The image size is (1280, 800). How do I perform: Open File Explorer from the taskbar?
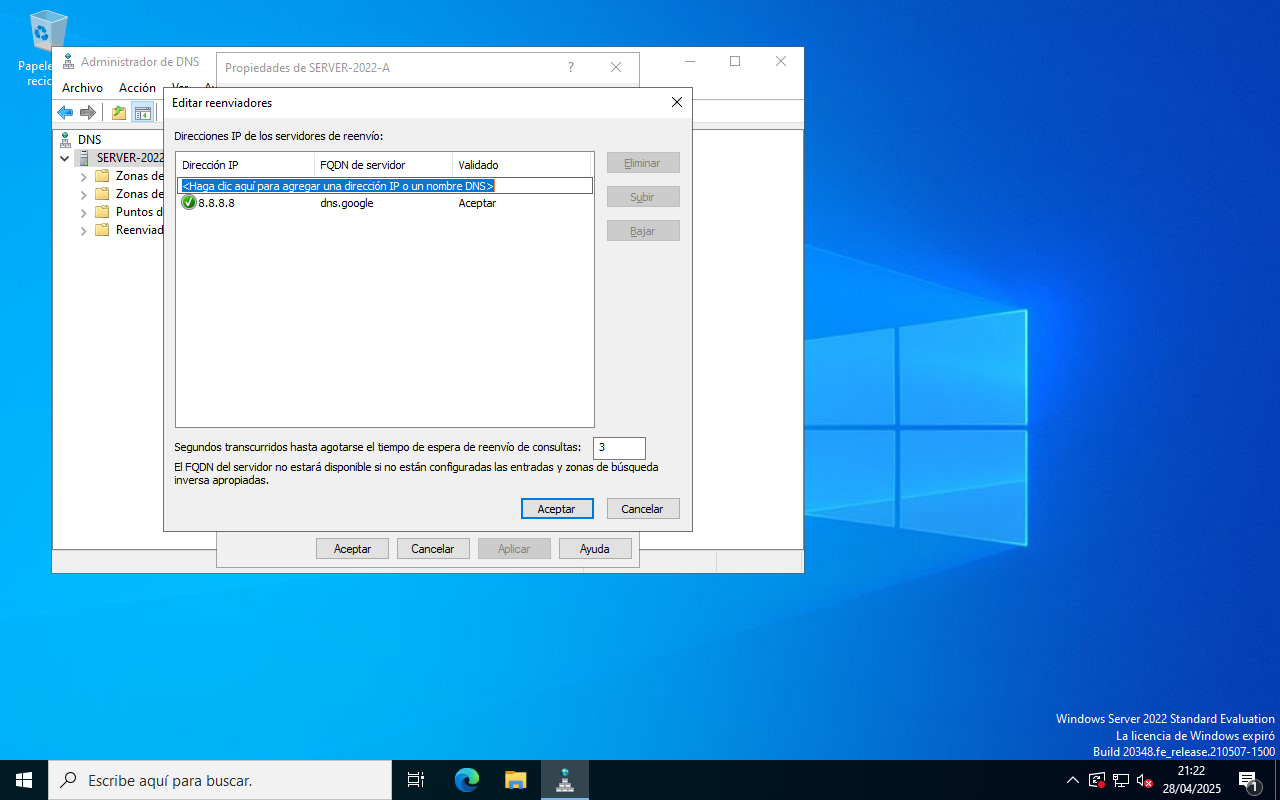515,780
